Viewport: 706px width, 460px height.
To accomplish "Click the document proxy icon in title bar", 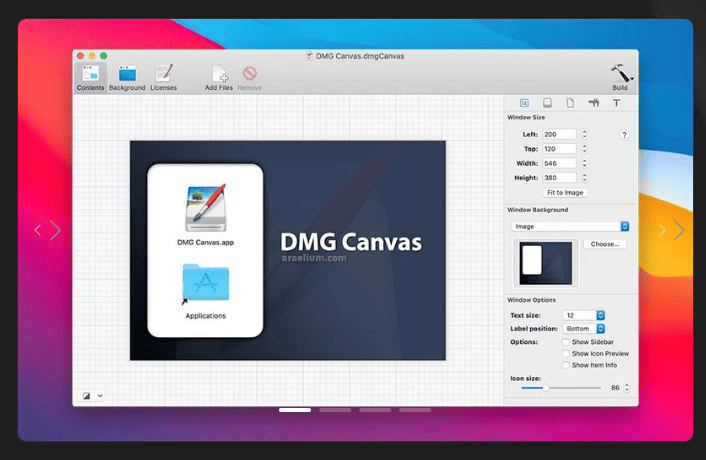I will click(x=309, y=56).
